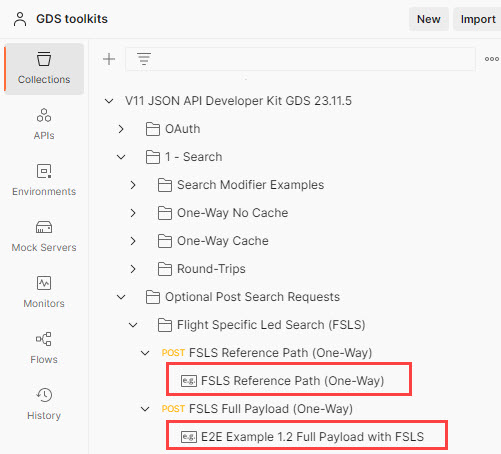This screenshot has height=454, width=501.
Task: Open the Collections sidebar tab
Action: 44,69
